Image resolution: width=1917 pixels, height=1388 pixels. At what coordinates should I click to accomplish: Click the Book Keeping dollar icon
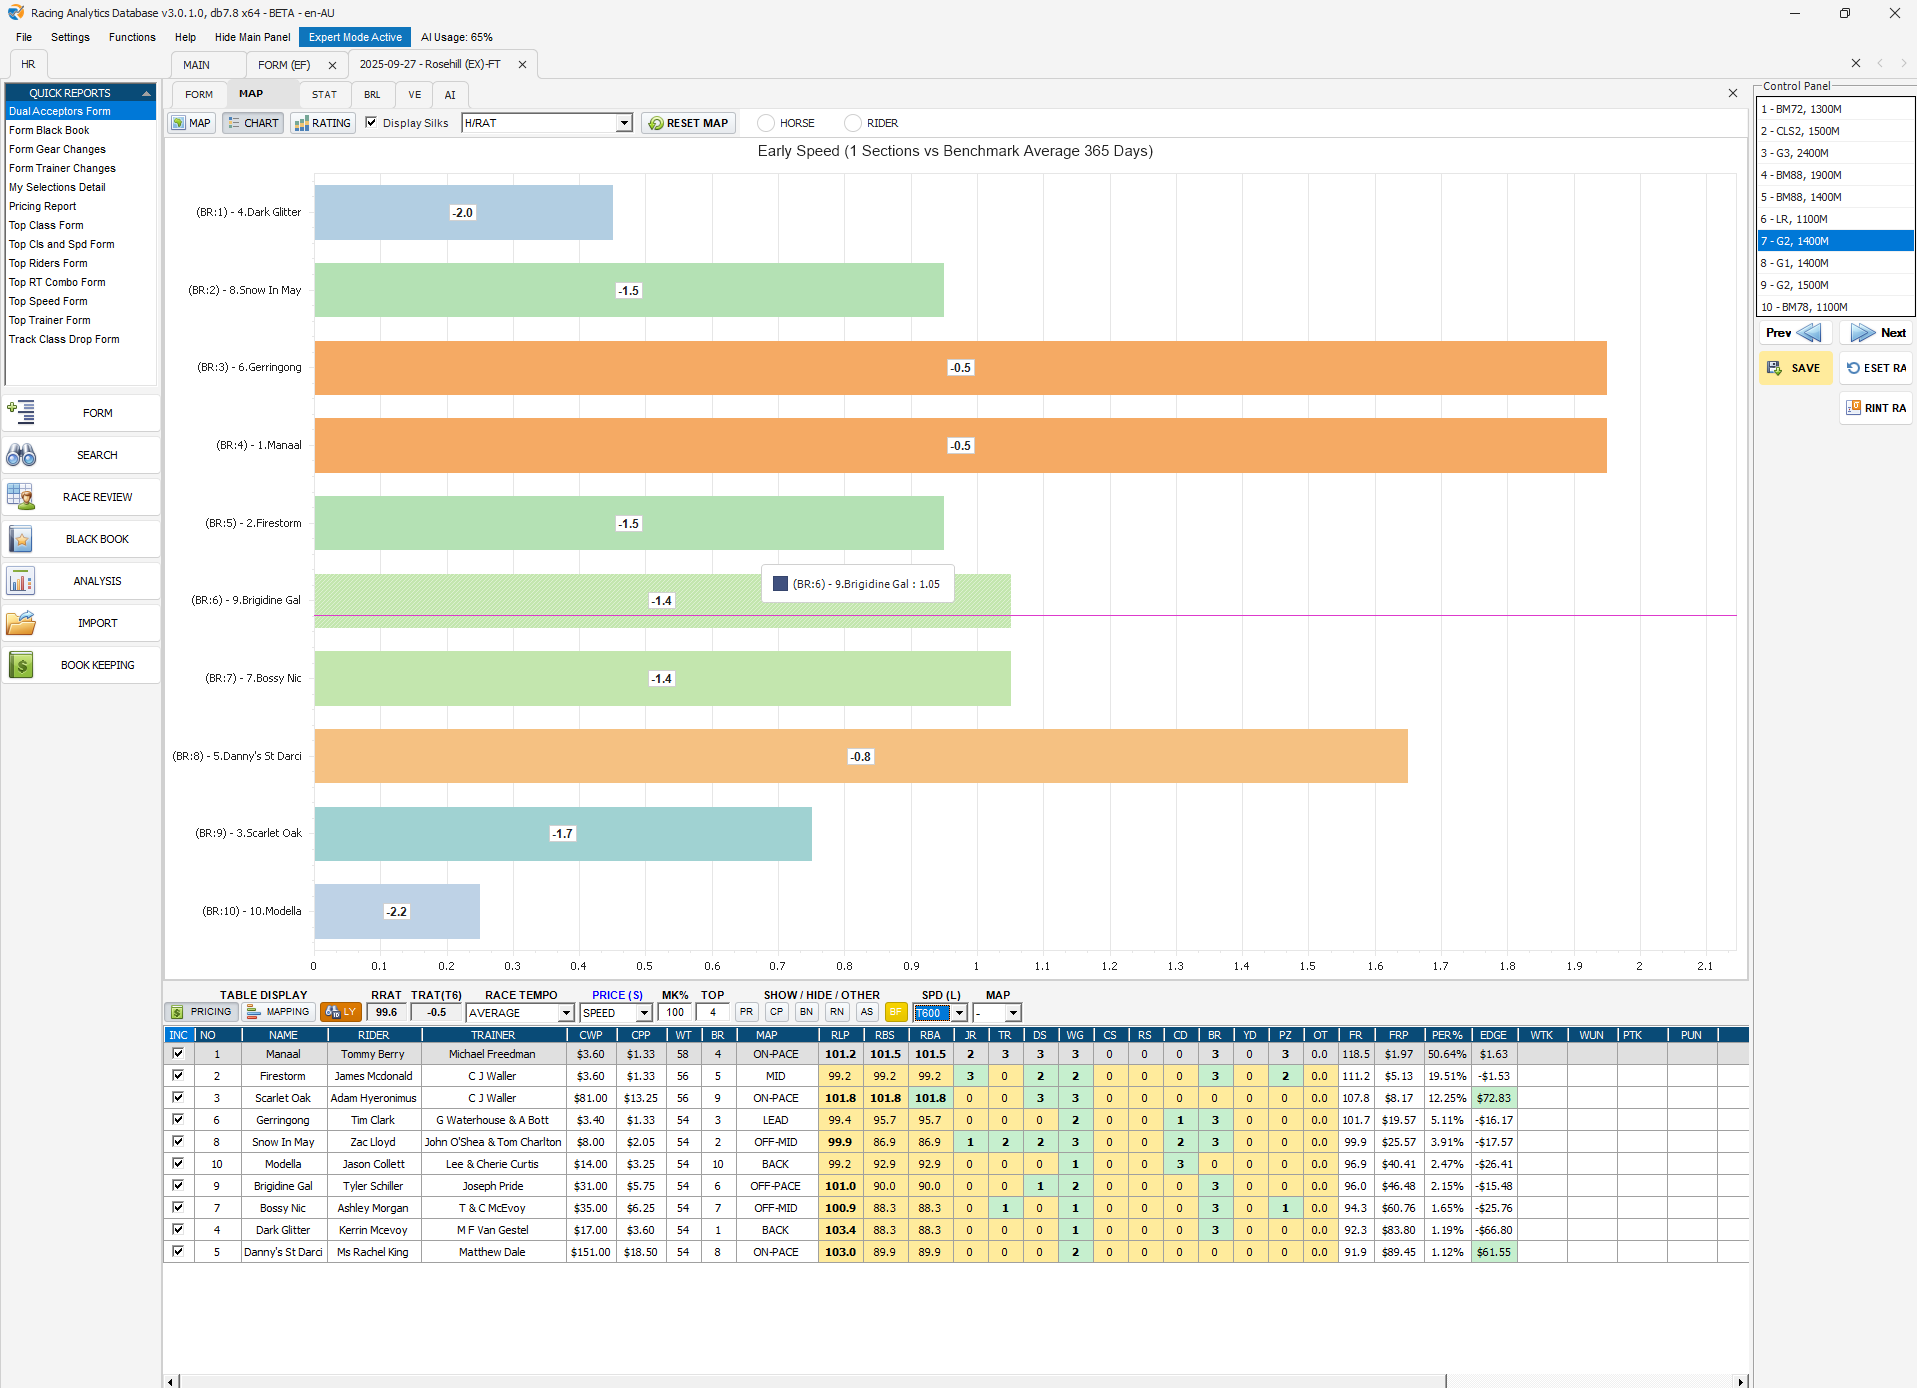click(21, 665)
